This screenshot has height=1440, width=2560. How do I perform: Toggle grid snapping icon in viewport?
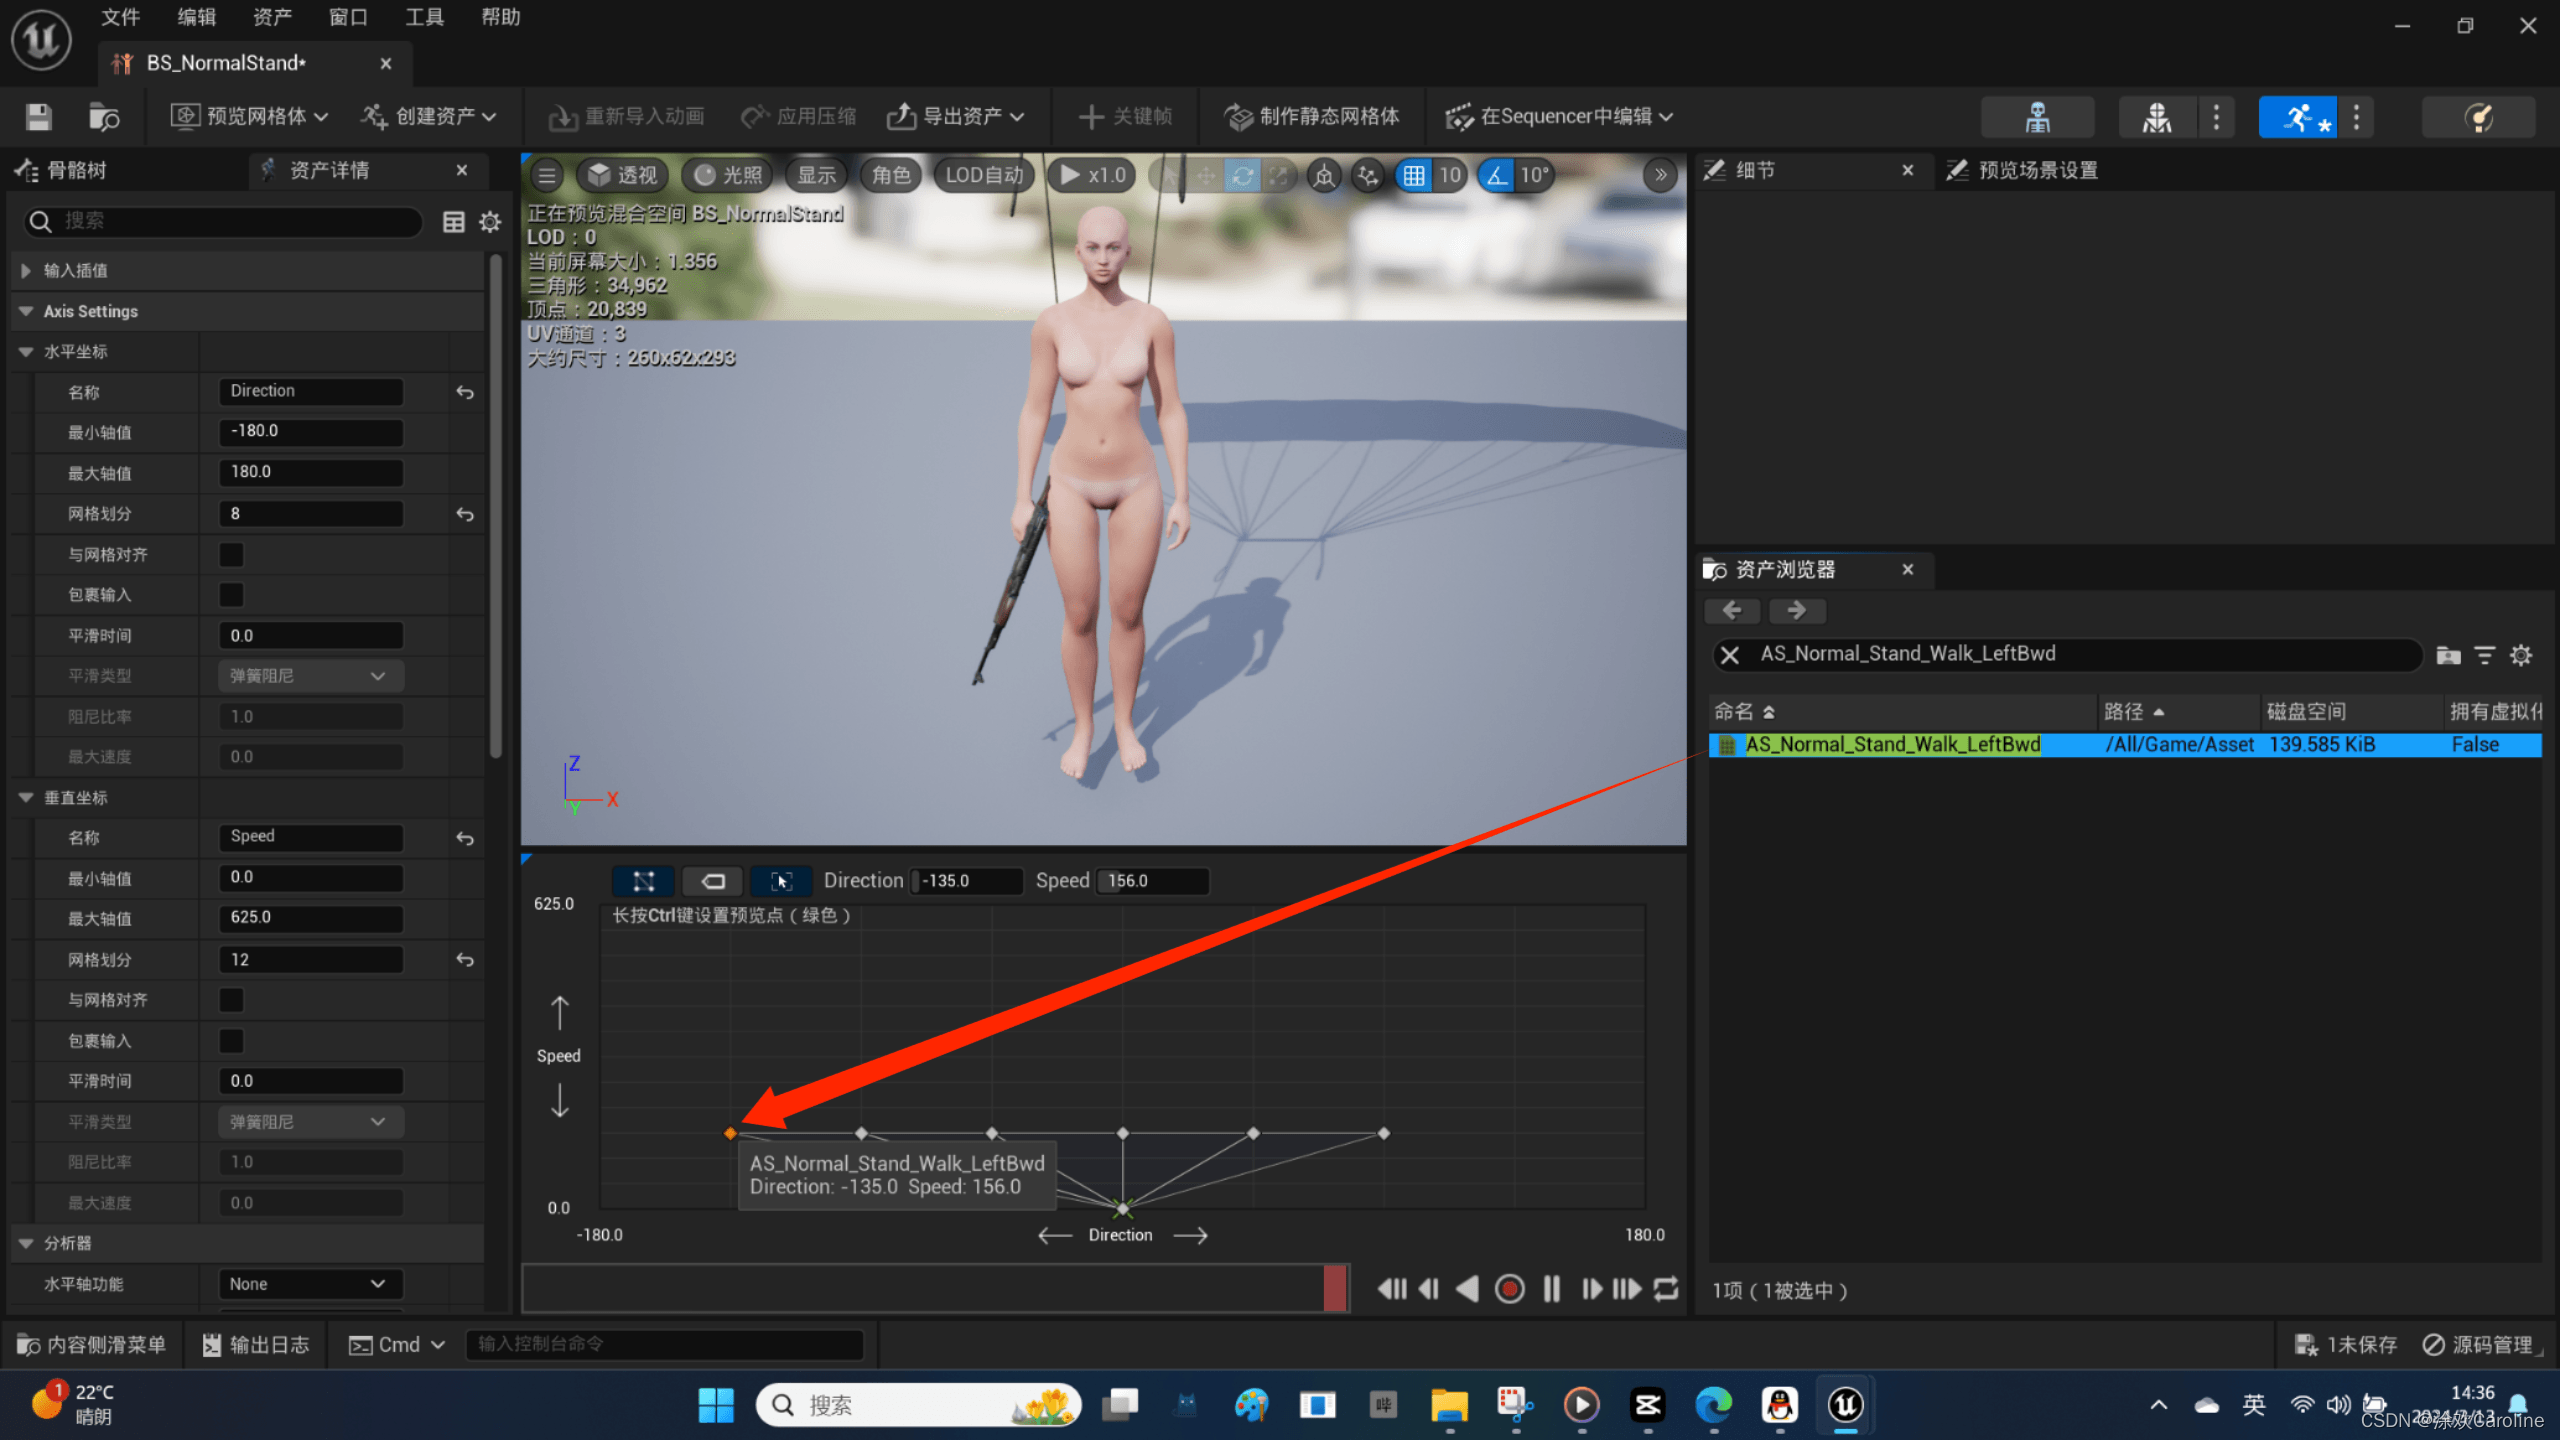[x=1414, y=176]
